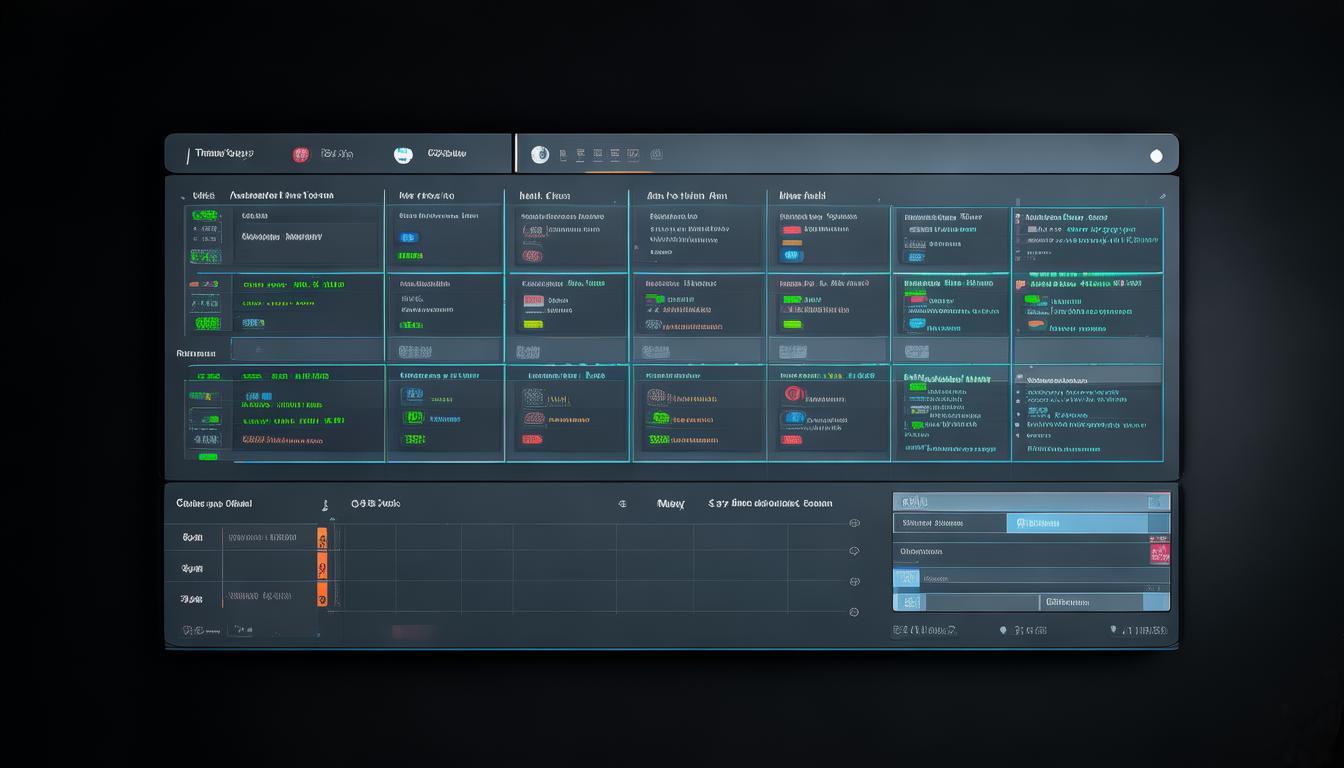Click the pink square icon in the list panel
This screenshot has height=768, width=1344.
[1159, 553]
